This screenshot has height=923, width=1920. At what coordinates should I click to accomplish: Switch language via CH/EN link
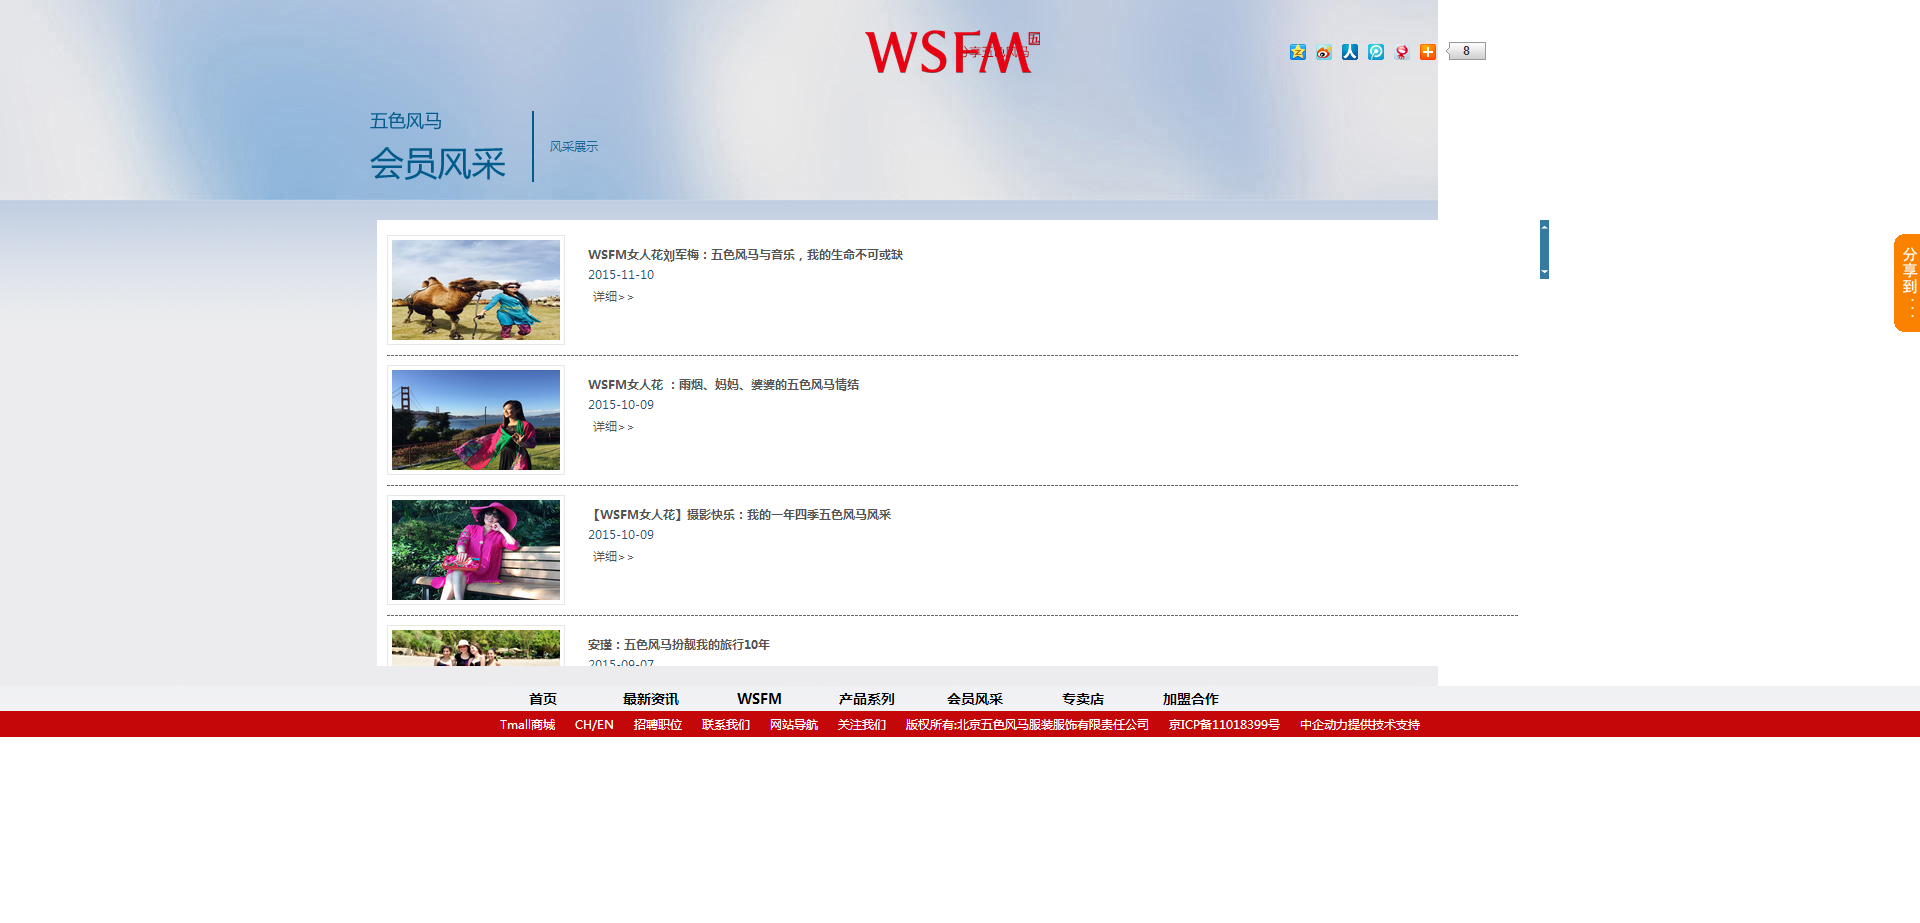tap(594, 725)
